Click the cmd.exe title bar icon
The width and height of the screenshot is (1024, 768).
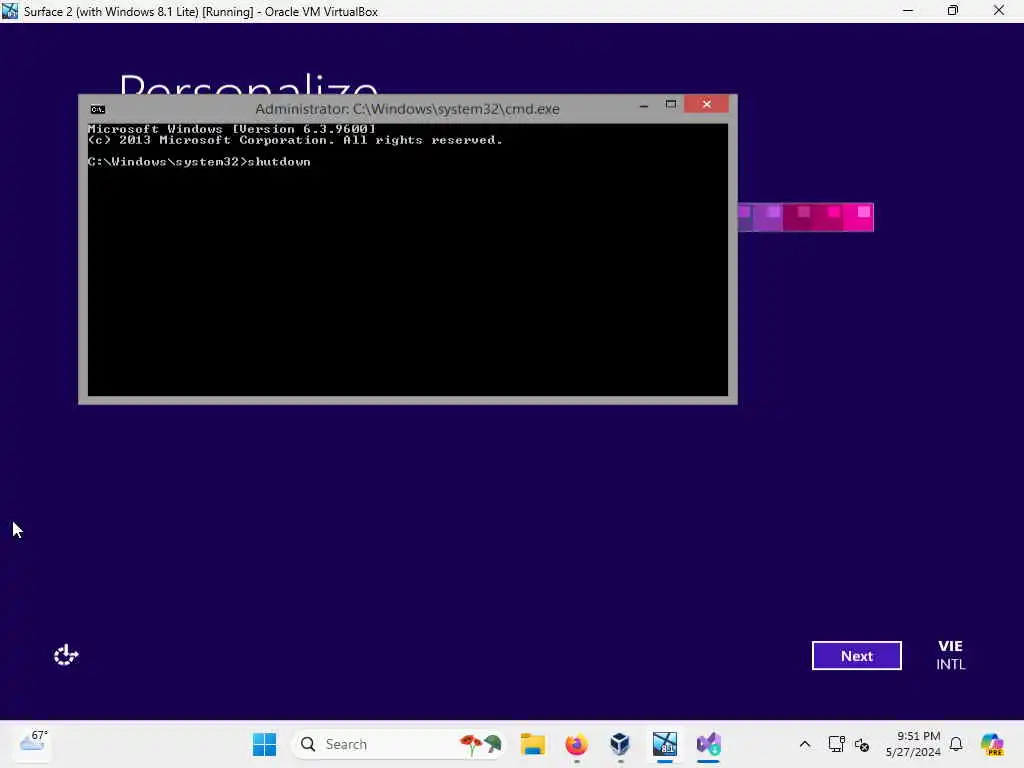point(98,109)
